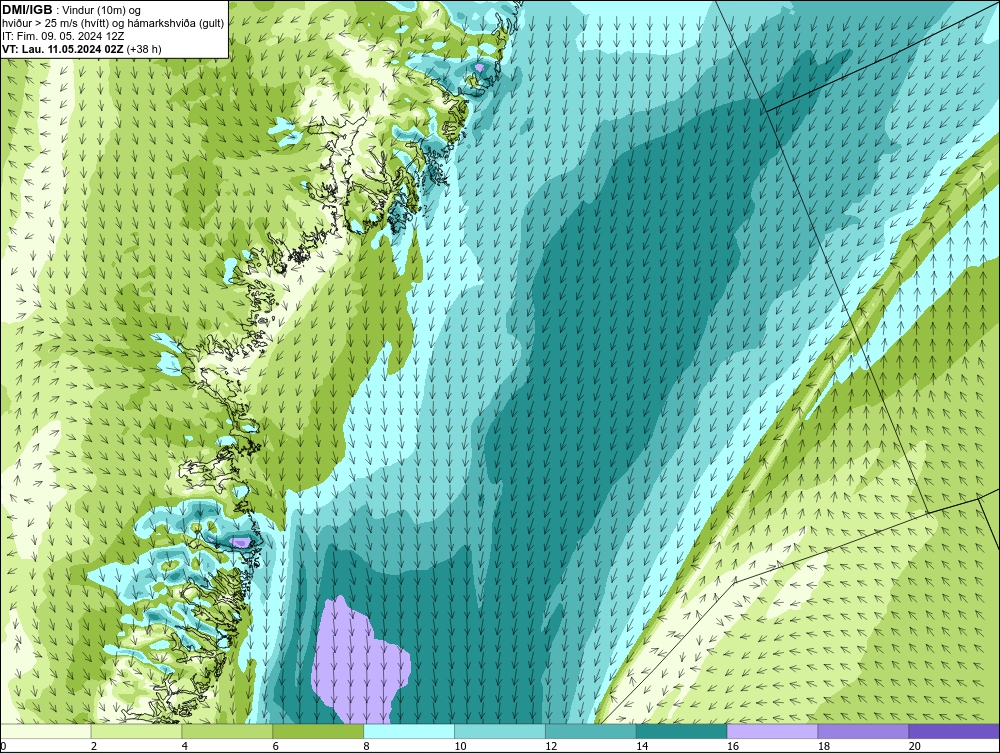Image resolution: width=1000 pixels, height=753 pixels.
Task: Click the legend label '12'
Action: pos(551,746)
